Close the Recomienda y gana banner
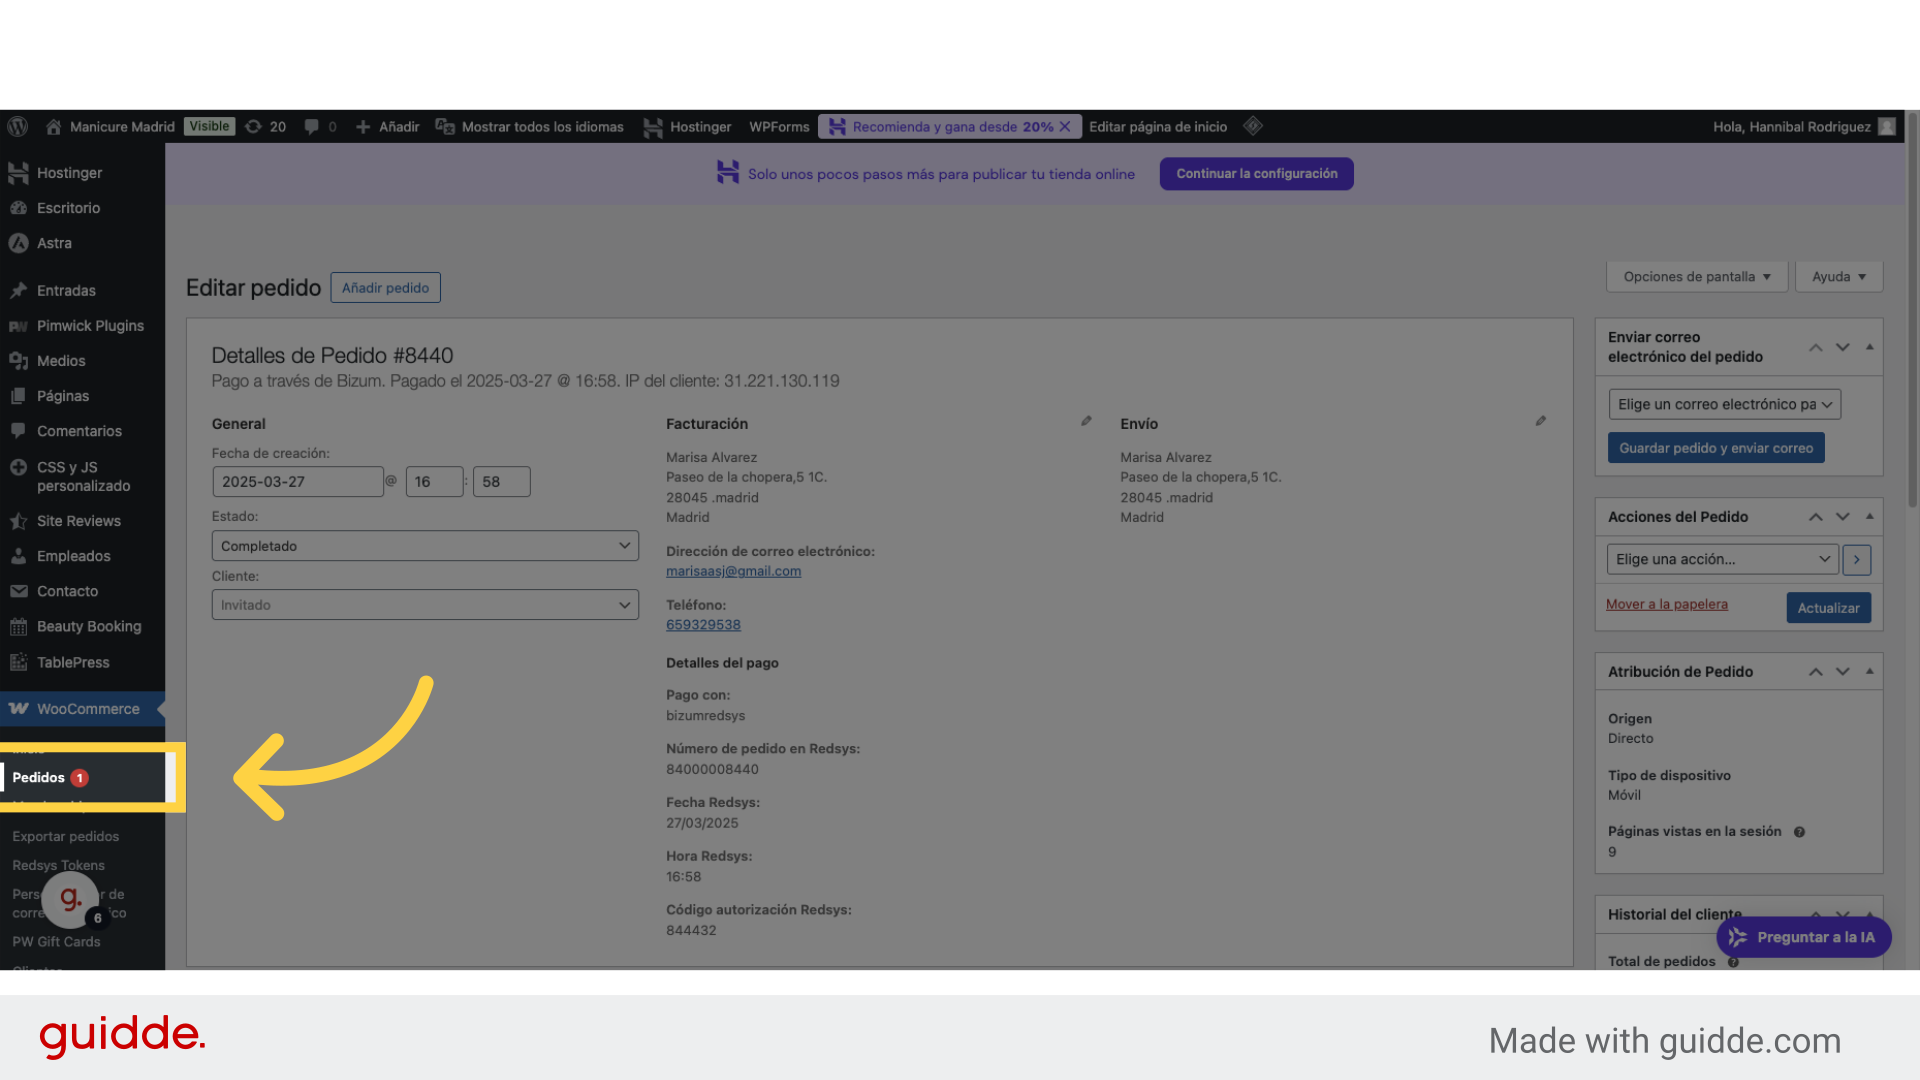Image resolution: width=1920 pixels, height=1080 pixels. click(x=1065, y=127)
